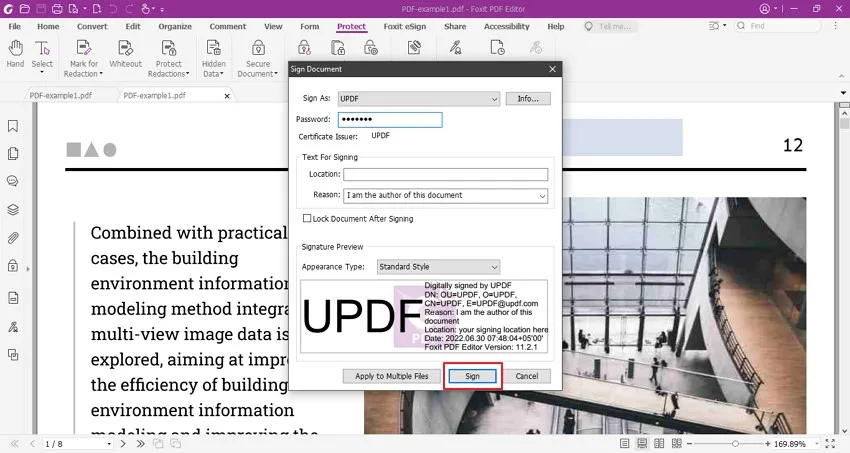This screenshot has height=453, width=850.
Task: Open the Comments panel in sidebar
Action: pos(13,181)
